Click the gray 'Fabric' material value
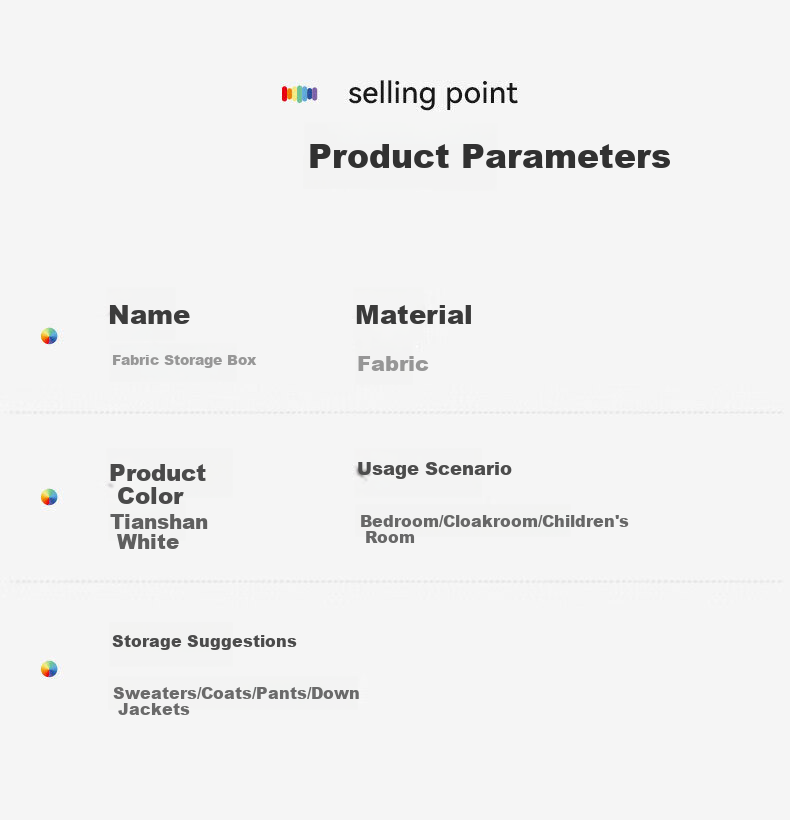Image resolution: width=790 pixels, height=820 pixels. (x=393, y=364)
